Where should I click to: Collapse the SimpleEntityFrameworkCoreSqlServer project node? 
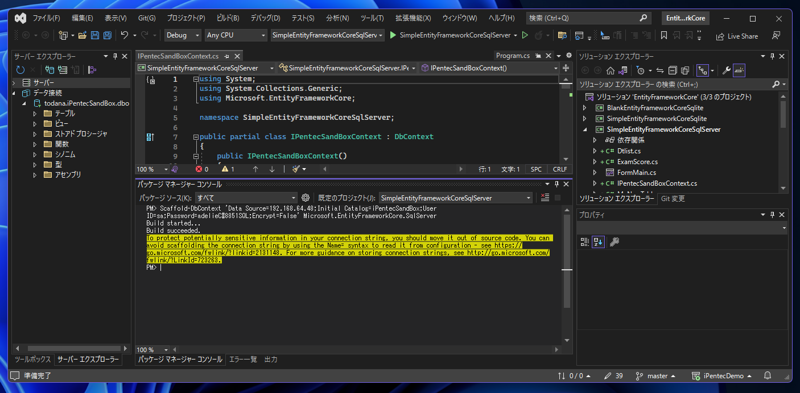coord(585,129)
